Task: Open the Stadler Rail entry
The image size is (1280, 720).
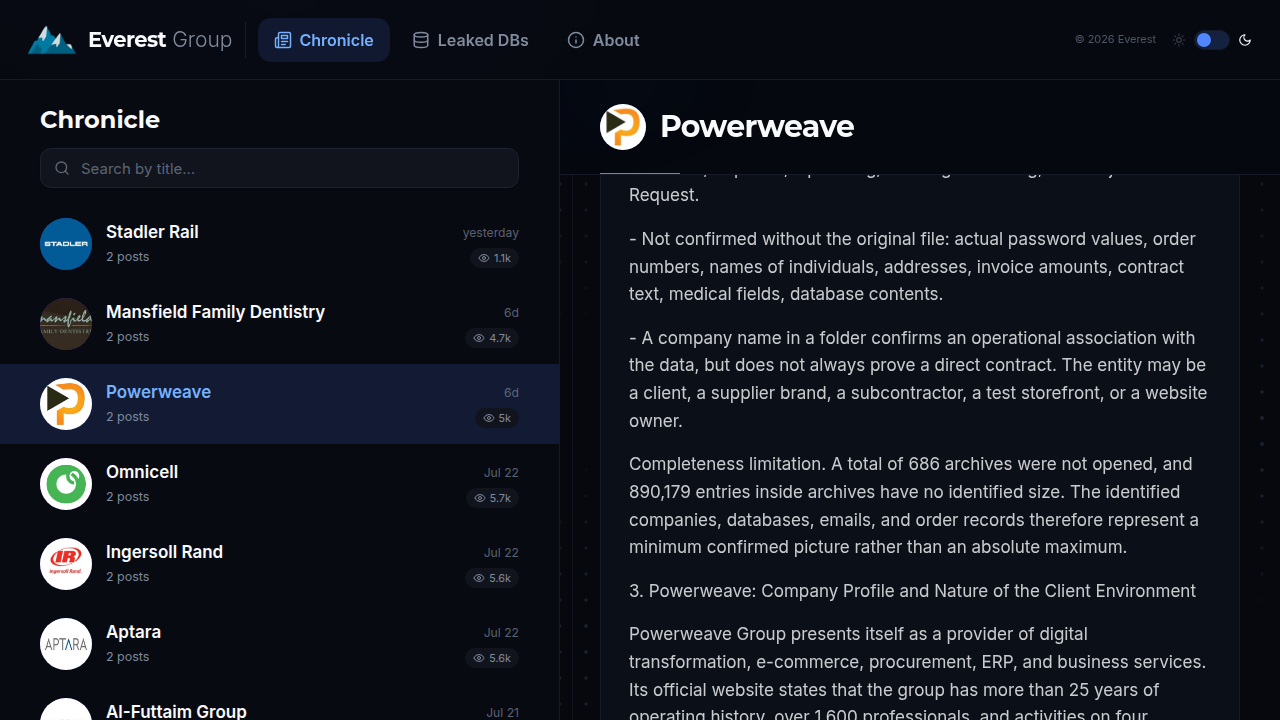Action: pos(280,244)
